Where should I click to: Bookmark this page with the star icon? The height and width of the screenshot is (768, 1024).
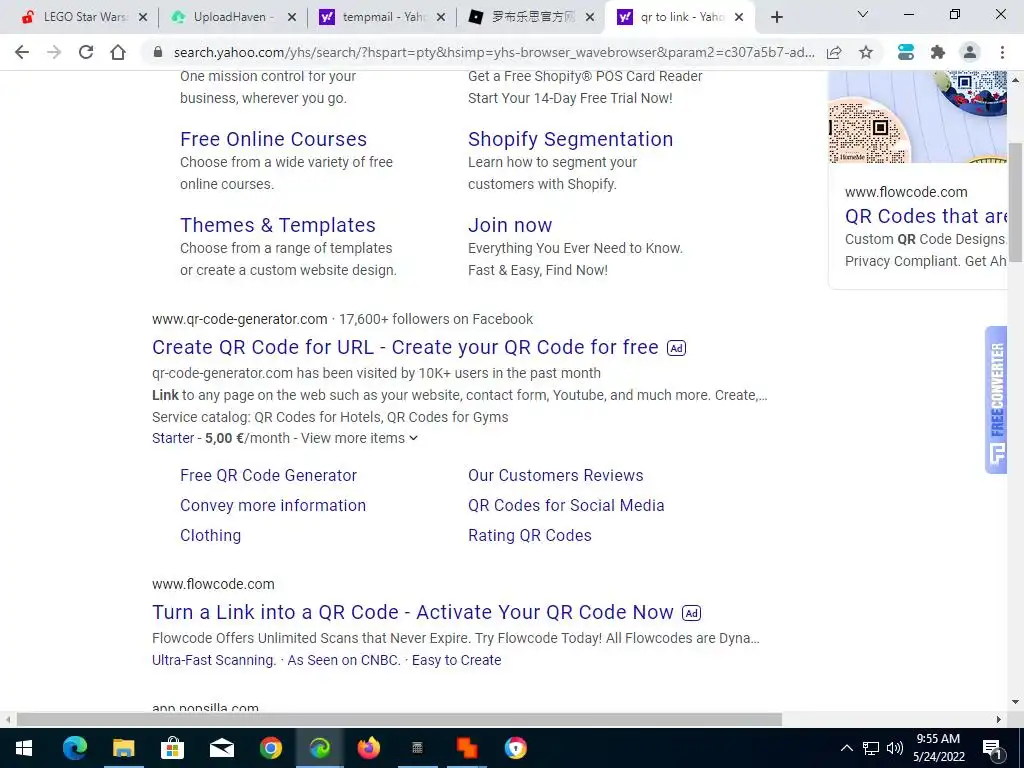point(866,52)
